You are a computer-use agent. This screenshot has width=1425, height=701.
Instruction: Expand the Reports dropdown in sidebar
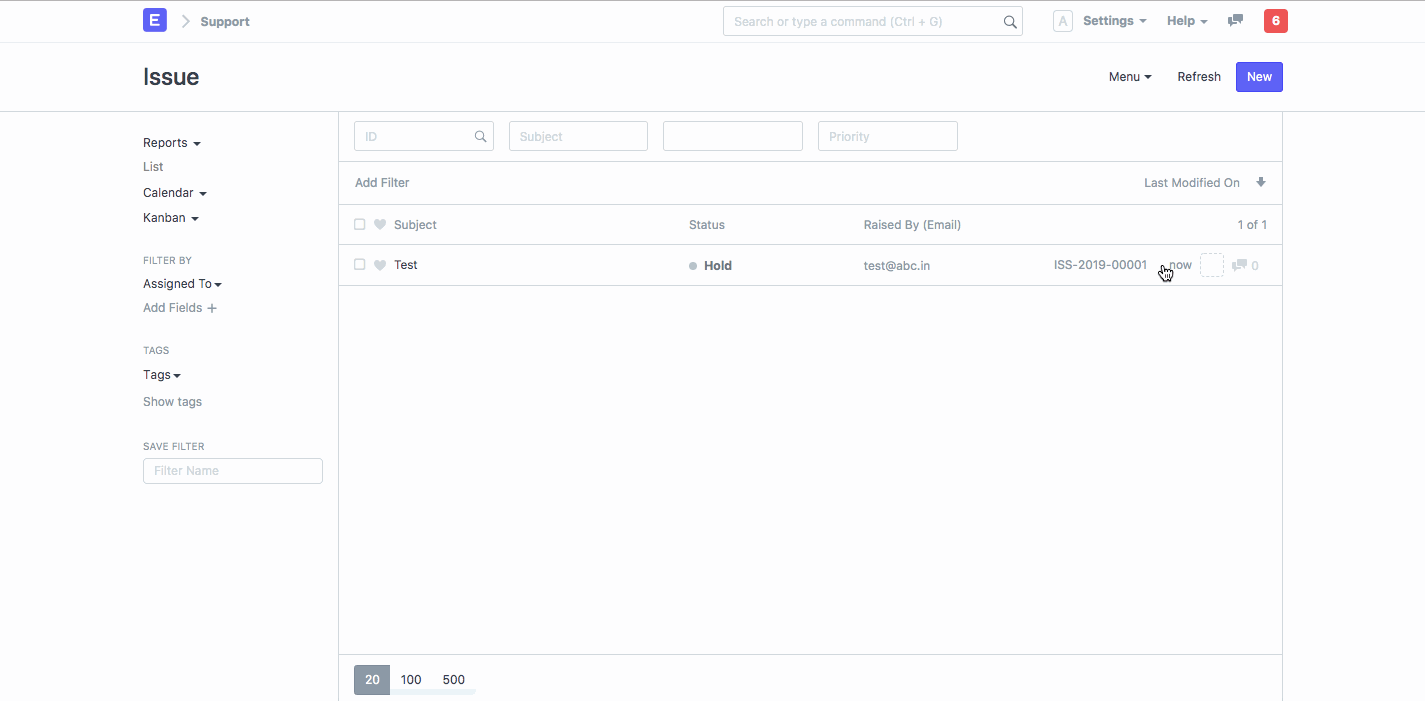(171, 143)
